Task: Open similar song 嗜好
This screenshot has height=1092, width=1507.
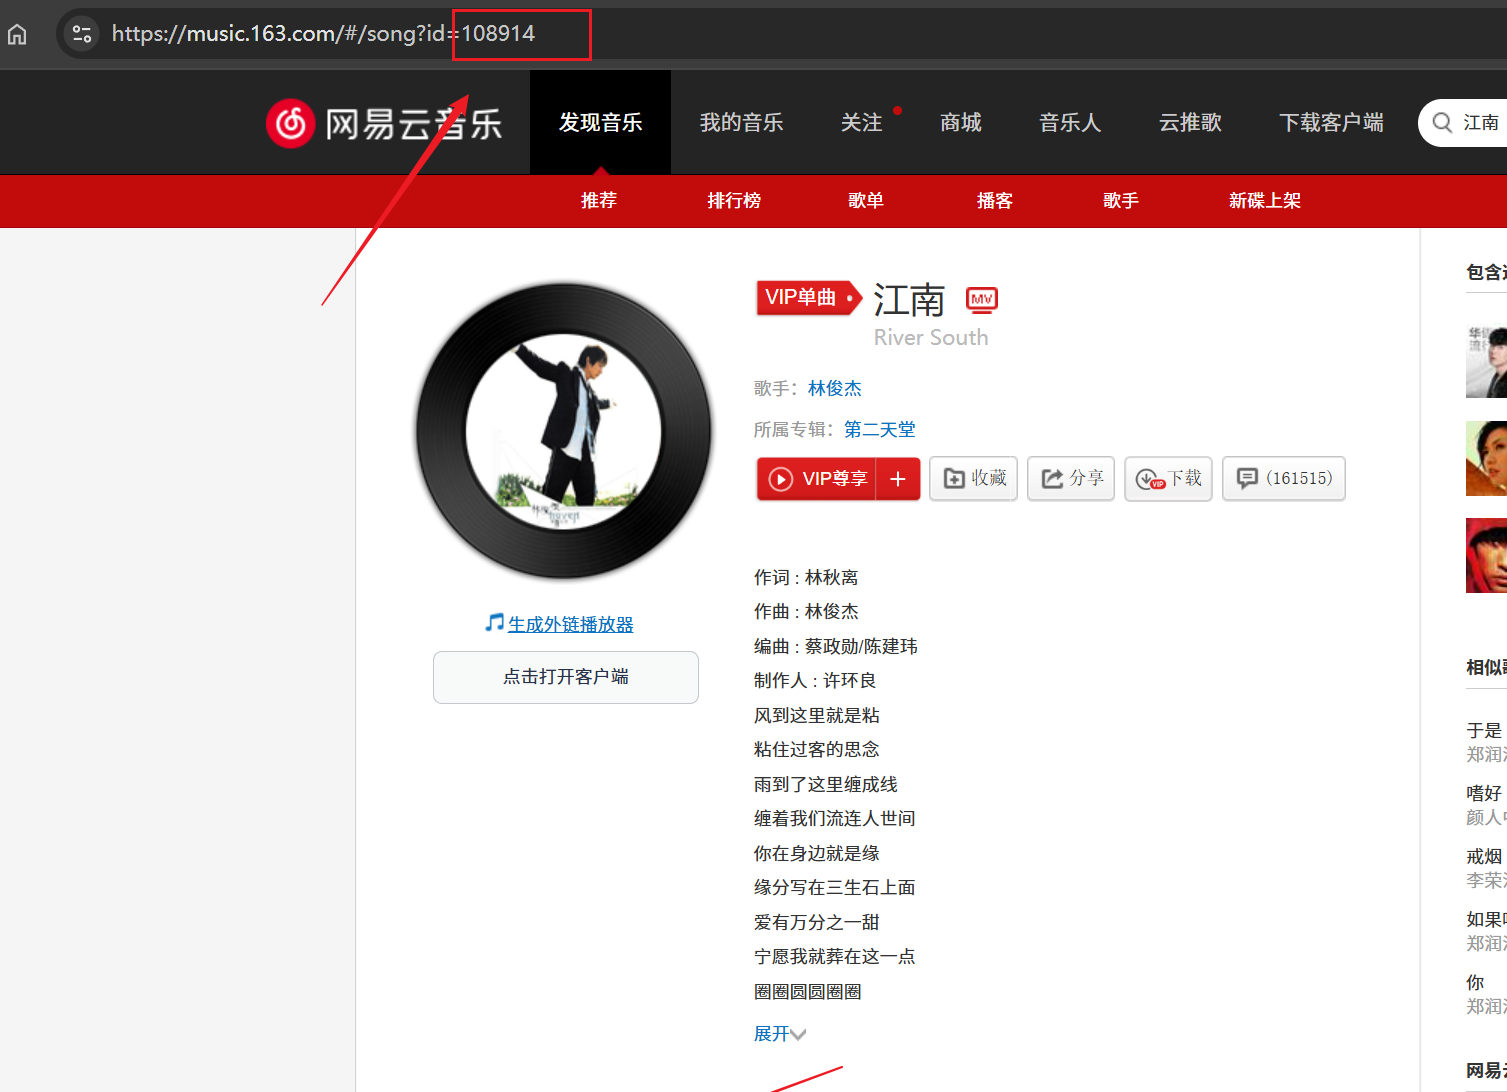Action: pyautogui.click(x=1484, y=793)
